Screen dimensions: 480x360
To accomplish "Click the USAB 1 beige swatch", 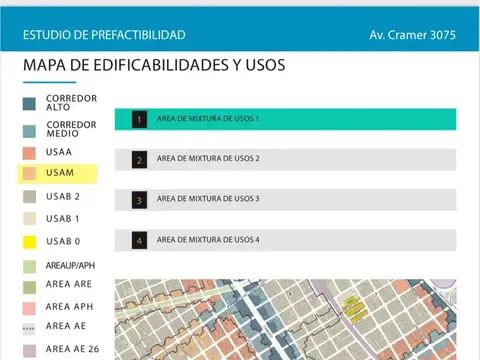I will [x=29, y=219].
